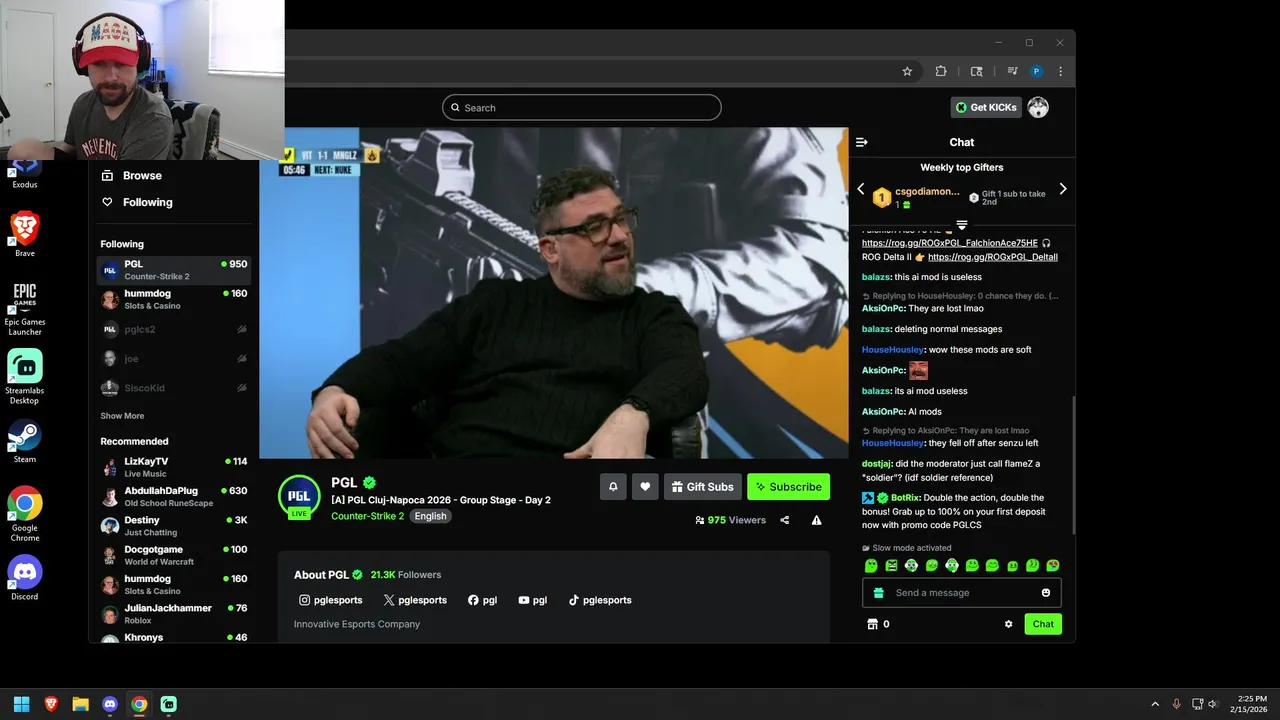1280x720 pixels.
Task: Open the emoji picker smiley icon
Action: tap(1046, 593)
